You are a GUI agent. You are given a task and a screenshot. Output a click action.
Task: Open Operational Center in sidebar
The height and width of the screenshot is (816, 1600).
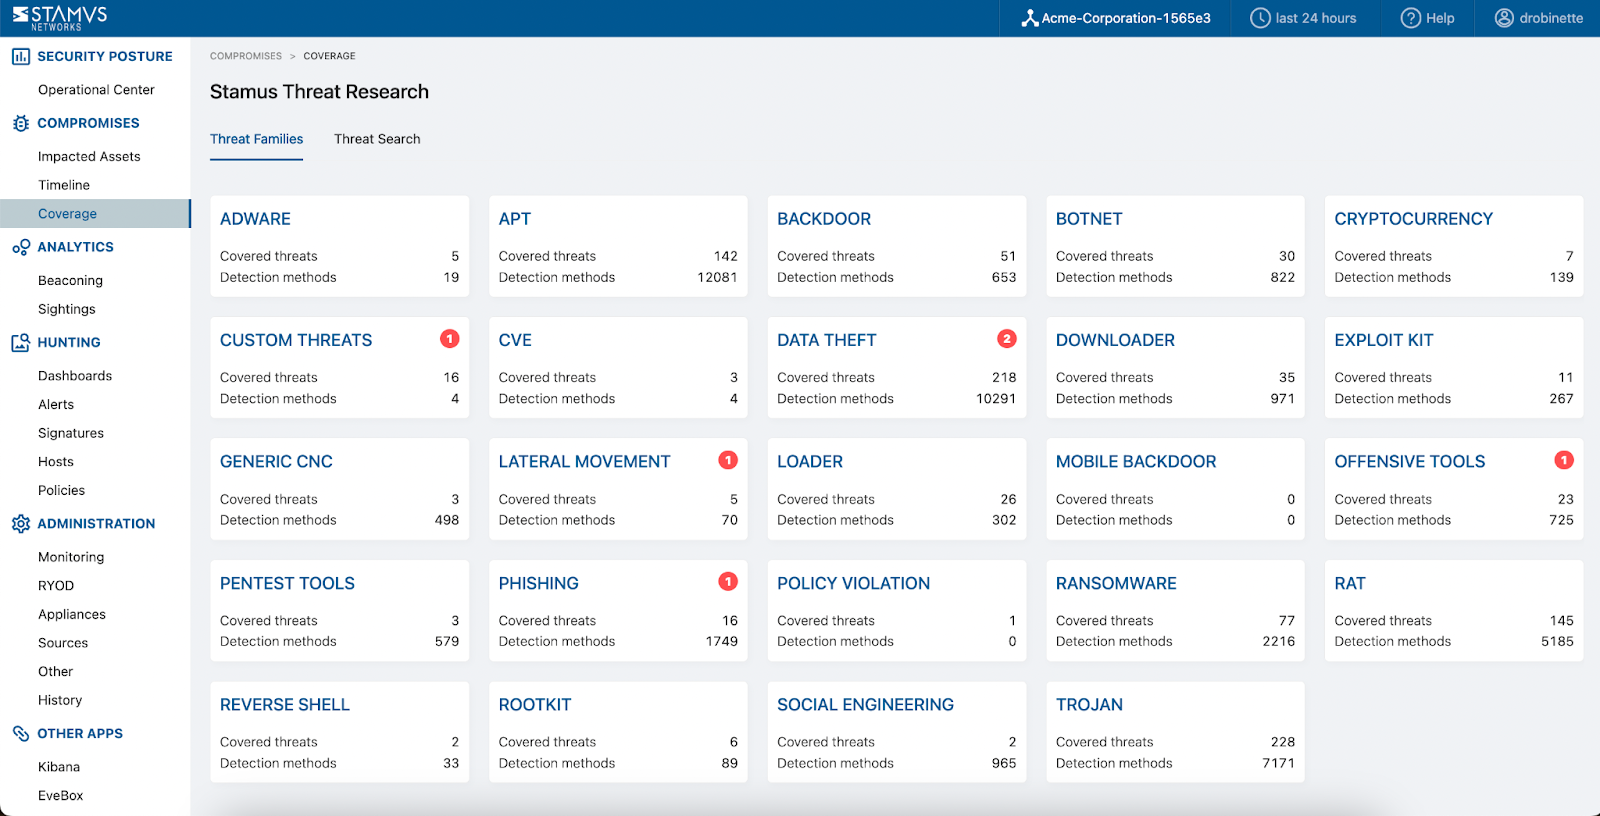[x=96, y=90]
